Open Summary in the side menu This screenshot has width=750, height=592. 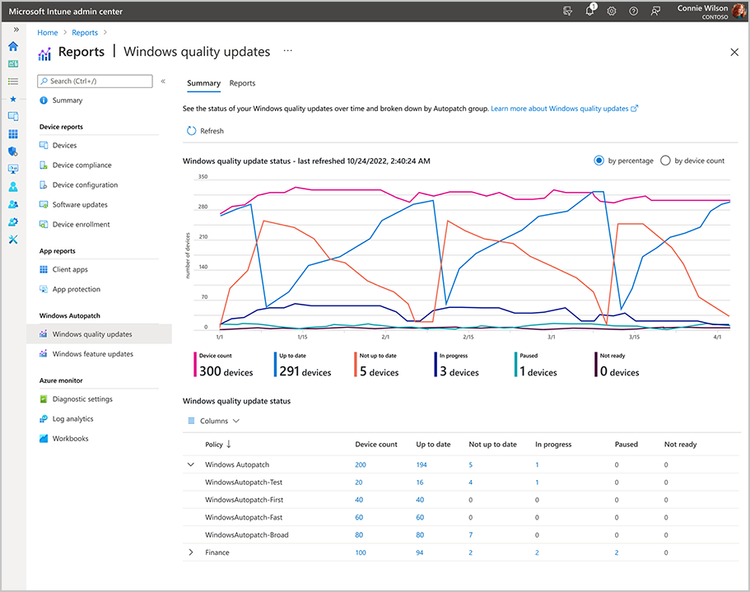click(x=67, y=100)
